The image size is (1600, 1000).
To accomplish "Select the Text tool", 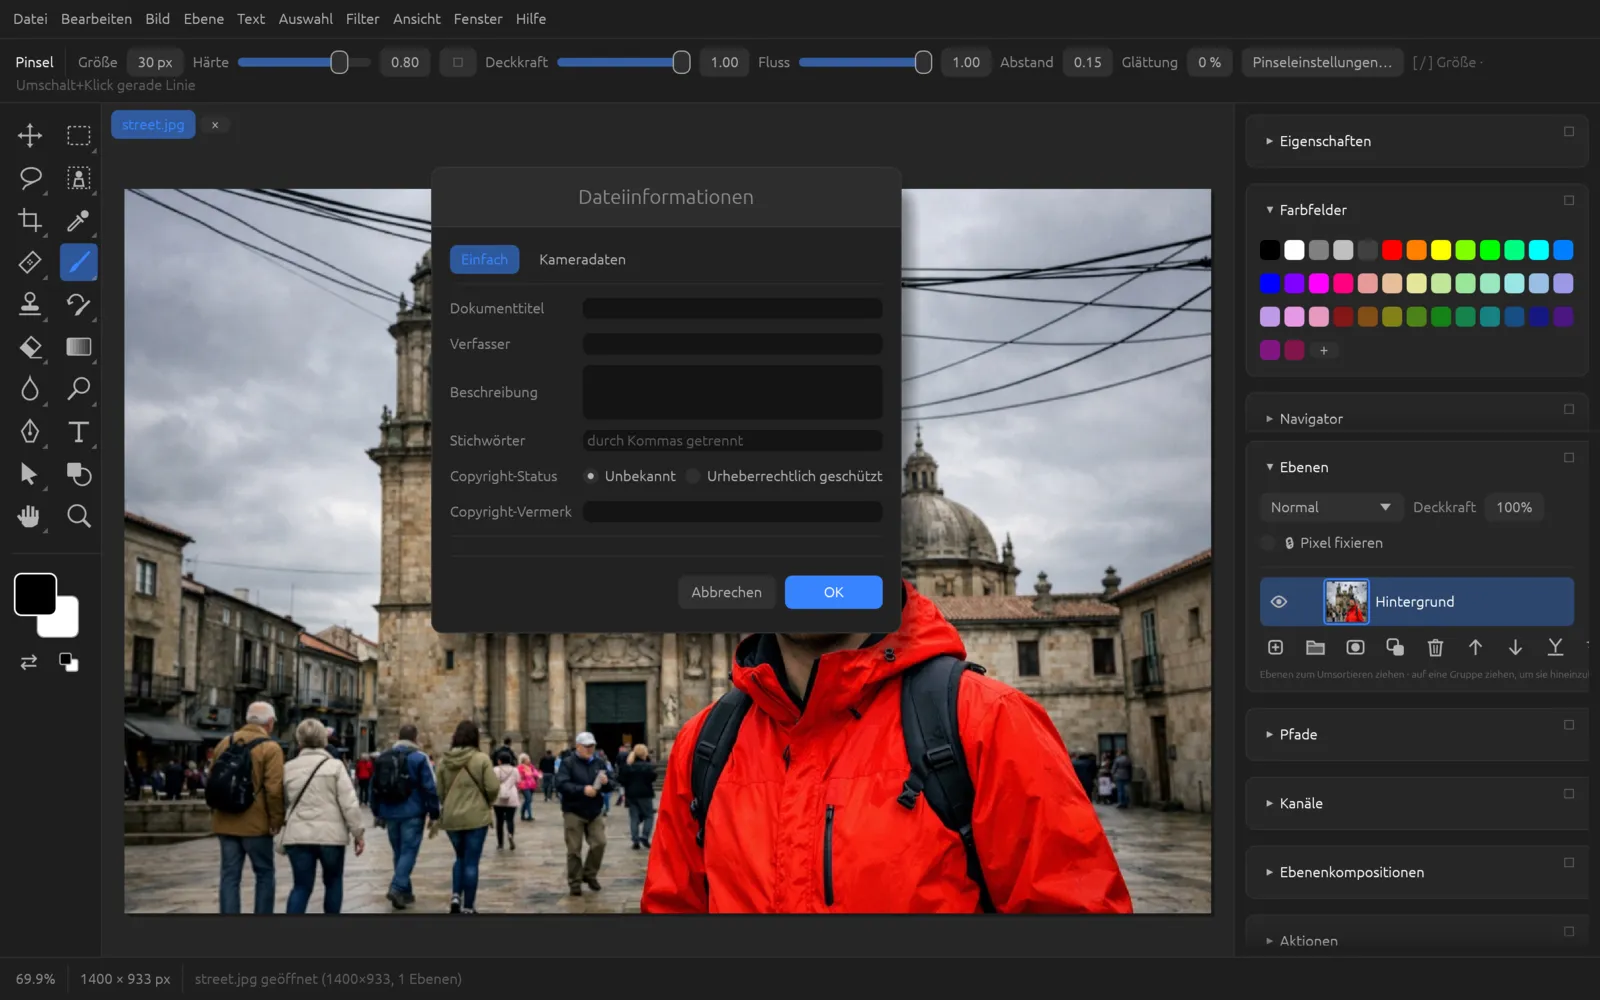I will coord(78,432).
